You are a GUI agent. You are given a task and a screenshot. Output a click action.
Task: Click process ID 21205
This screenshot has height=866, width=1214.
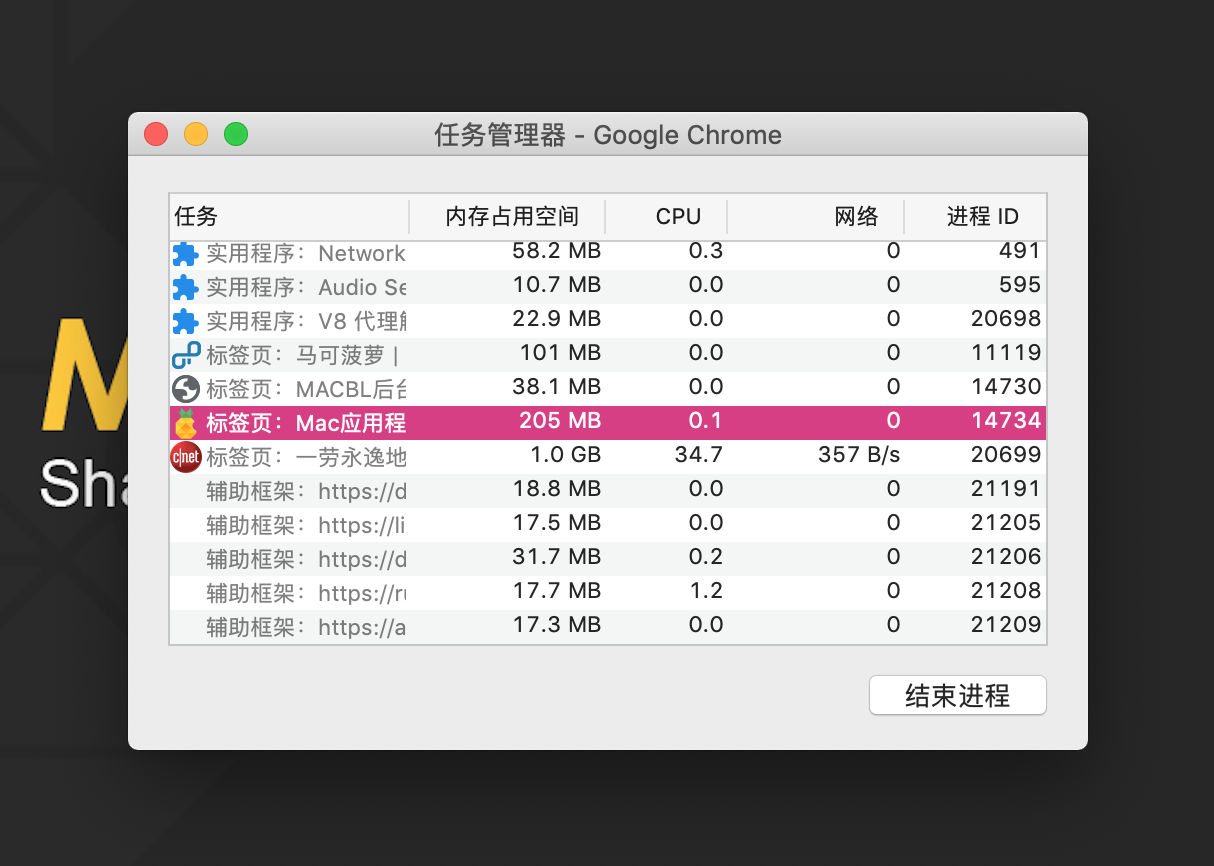point(1006,523)
